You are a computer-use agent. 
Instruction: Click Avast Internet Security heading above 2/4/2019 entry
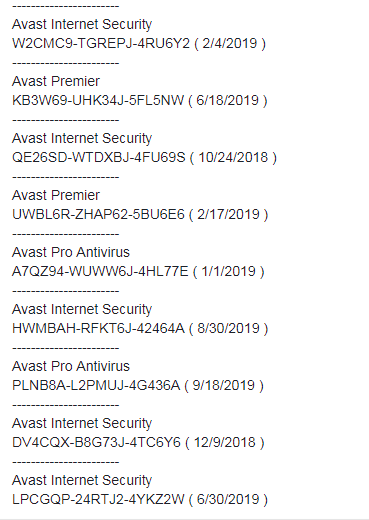[82, 24]
